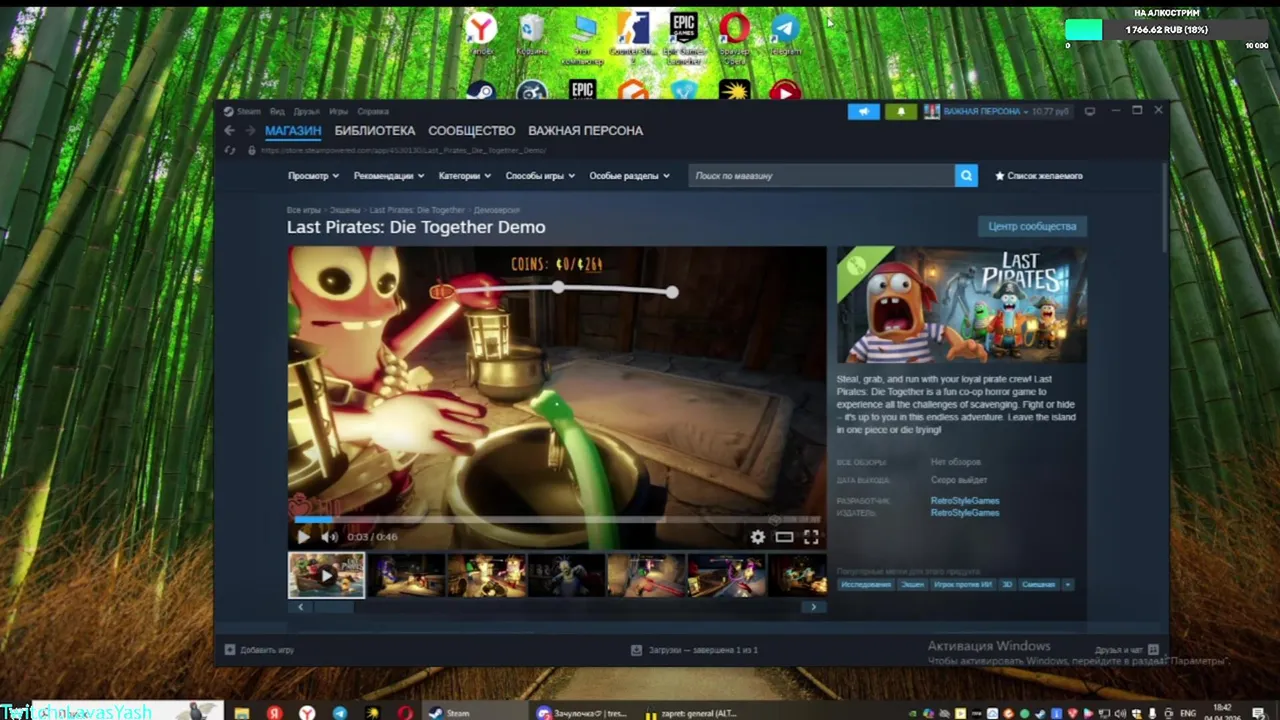This screenshot has height=720, width=1280.
Task: Click the Steam store URL address
Action: [x=403, y=151]
